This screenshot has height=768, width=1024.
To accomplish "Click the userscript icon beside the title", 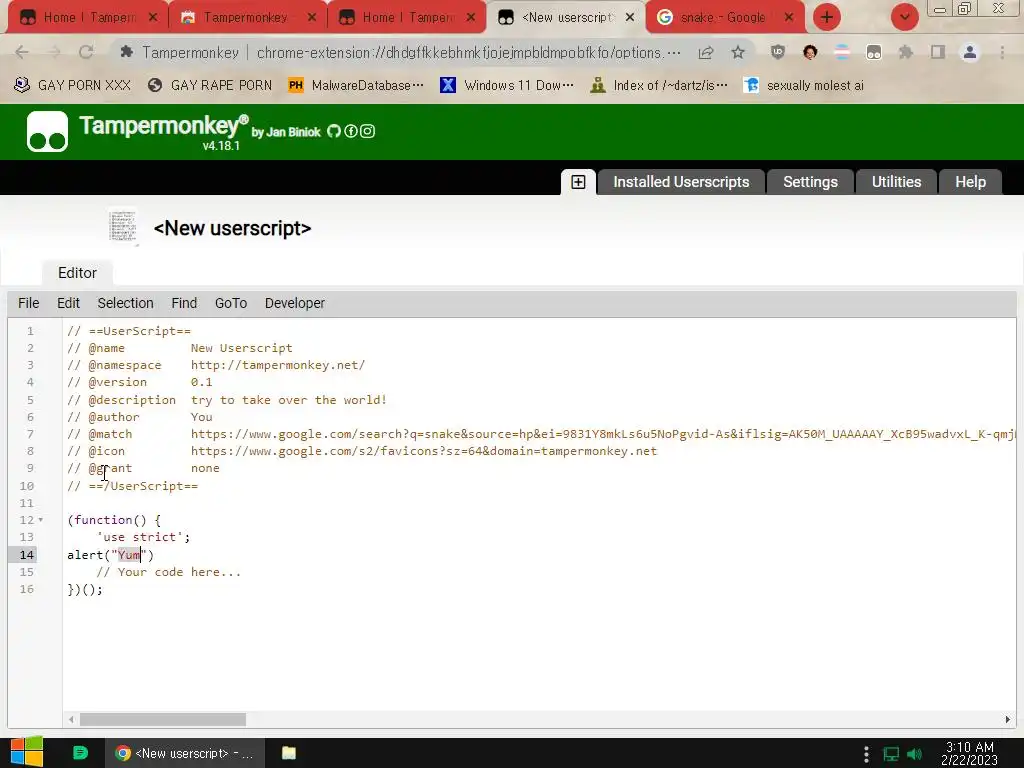I will 123,227.
